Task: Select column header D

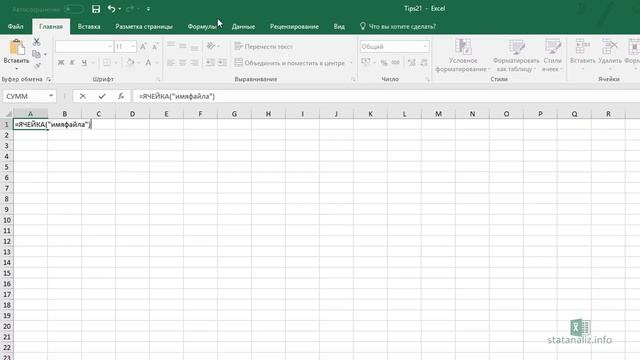Action: pyautogui.click(x=132, y=114)
